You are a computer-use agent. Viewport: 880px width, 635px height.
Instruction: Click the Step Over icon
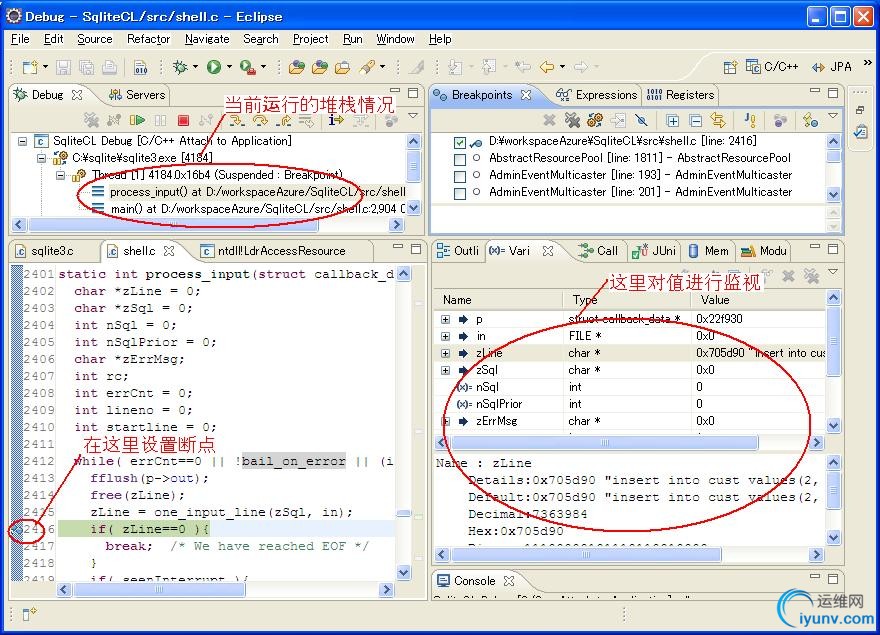tap(260, 120)
